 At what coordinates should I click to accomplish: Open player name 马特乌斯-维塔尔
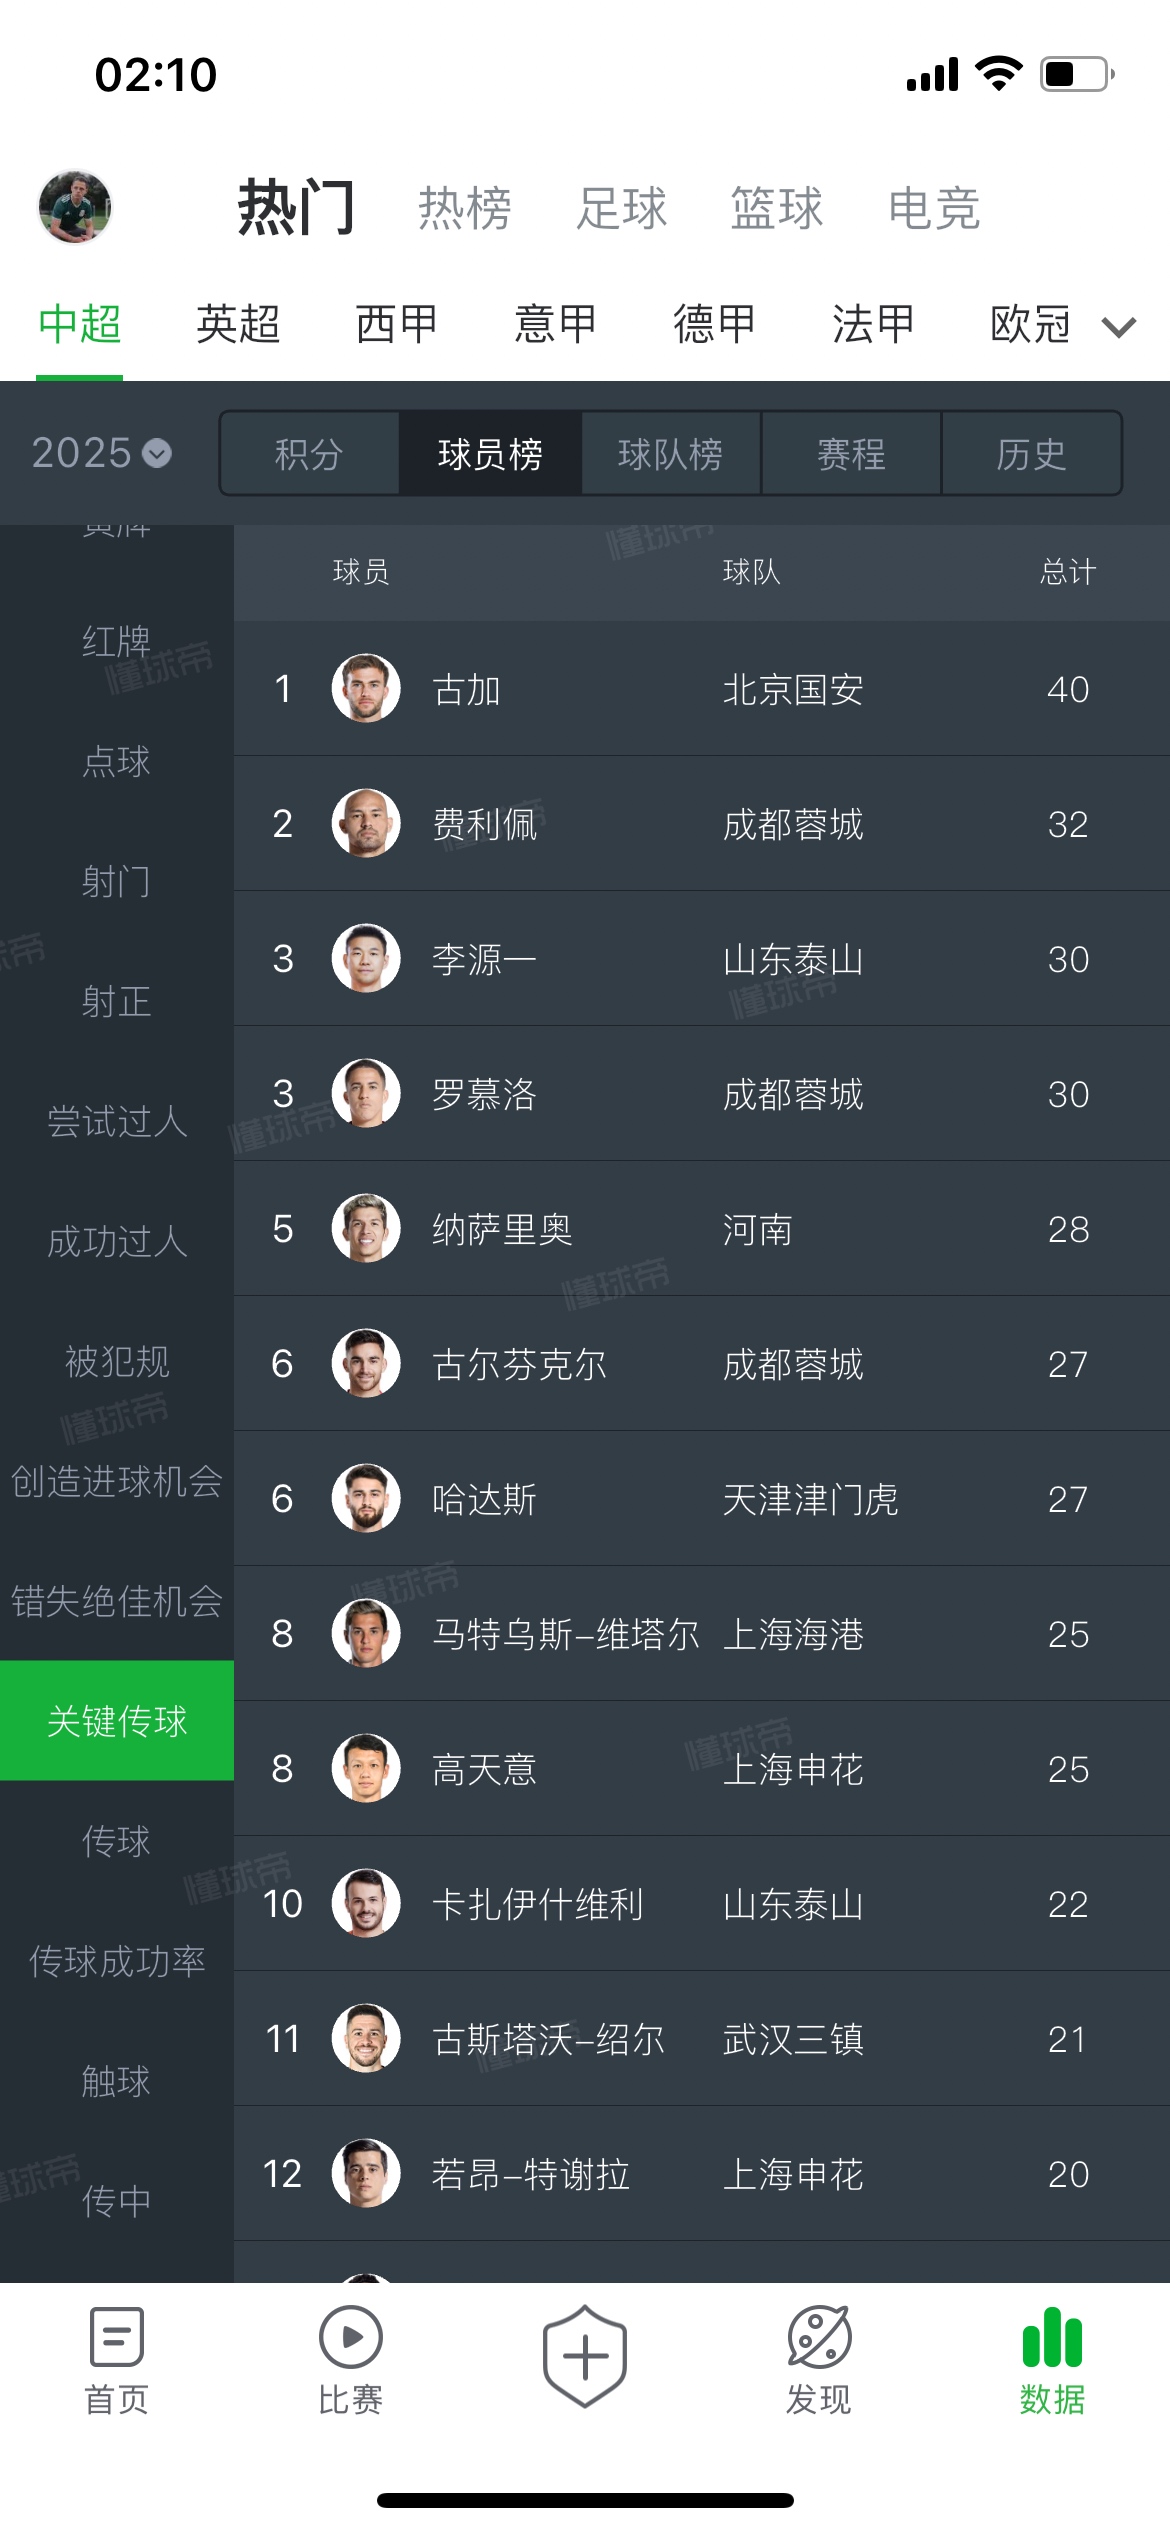click(x=565, y=1634)
